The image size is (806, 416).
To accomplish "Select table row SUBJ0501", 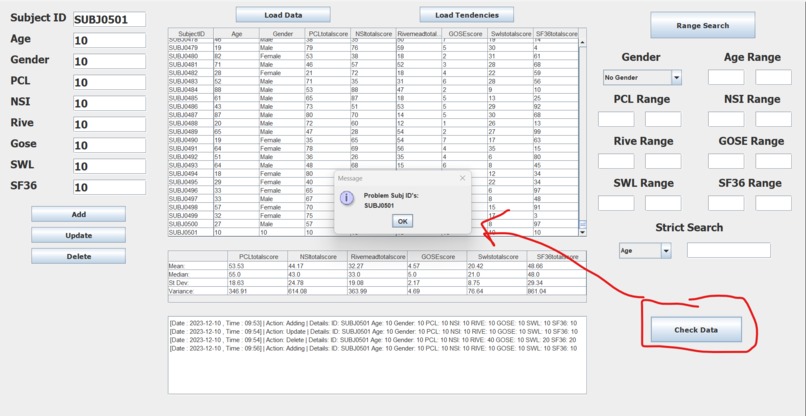I will (373, 232).
